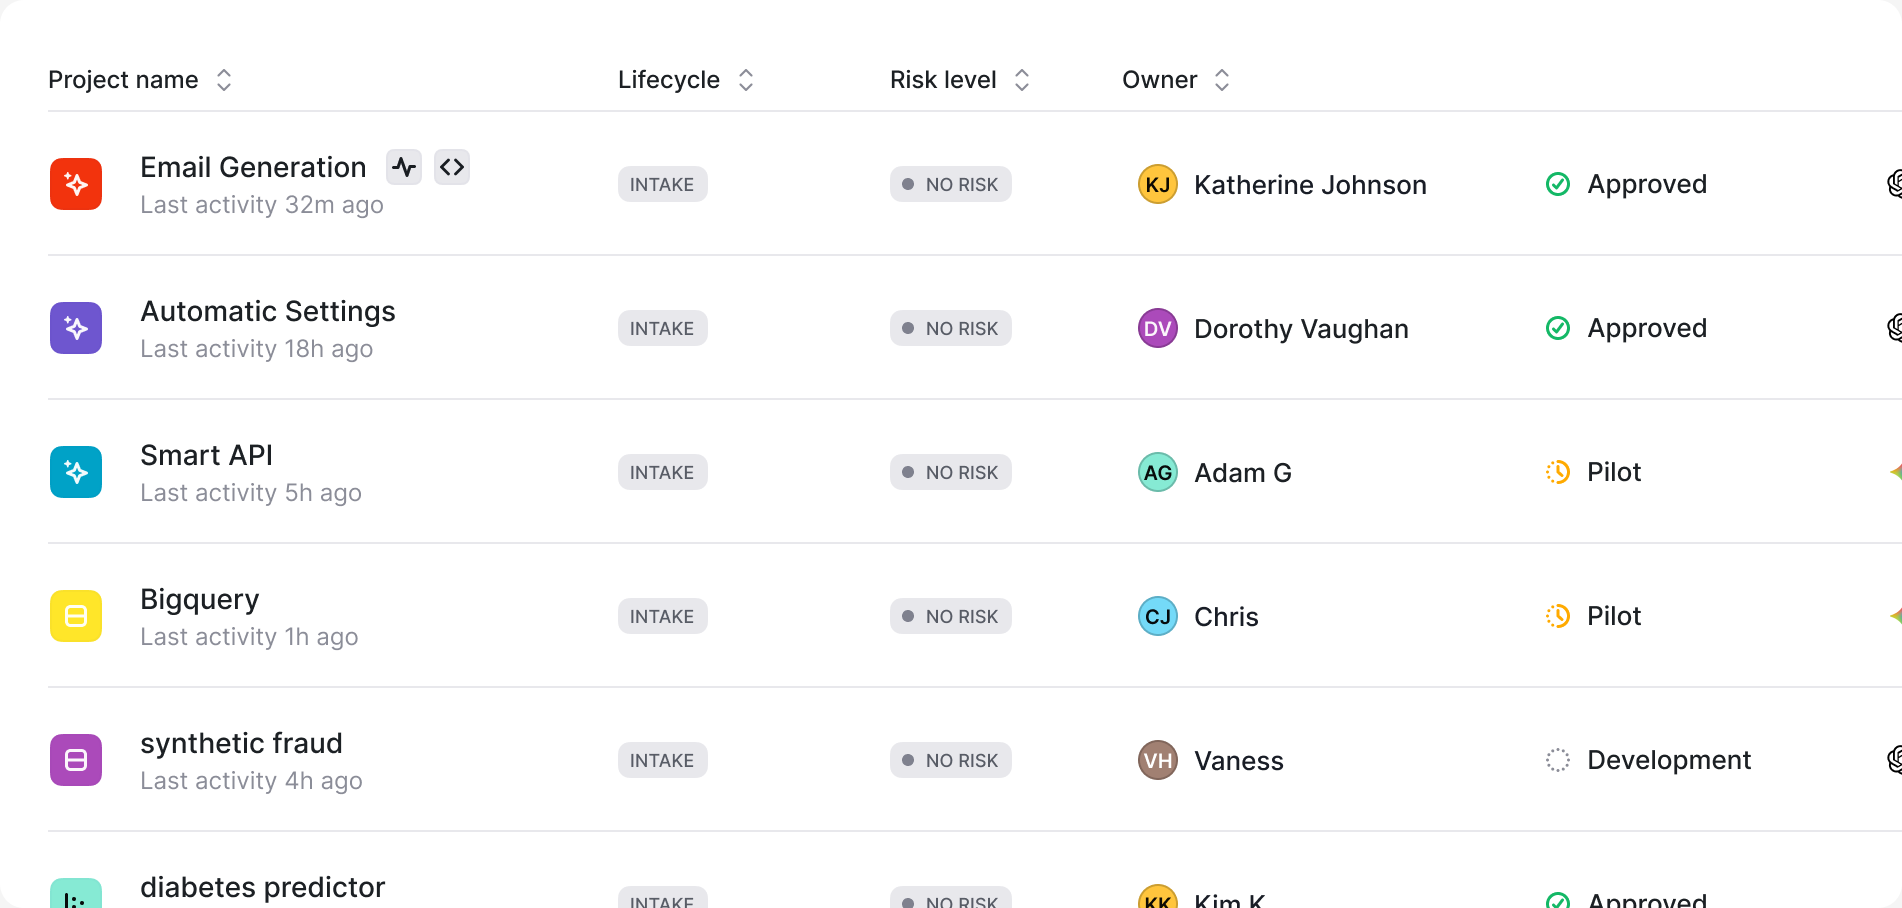Sort by Risk level column arrows
Viewport: 1902px width, 908px height.
1022,80
